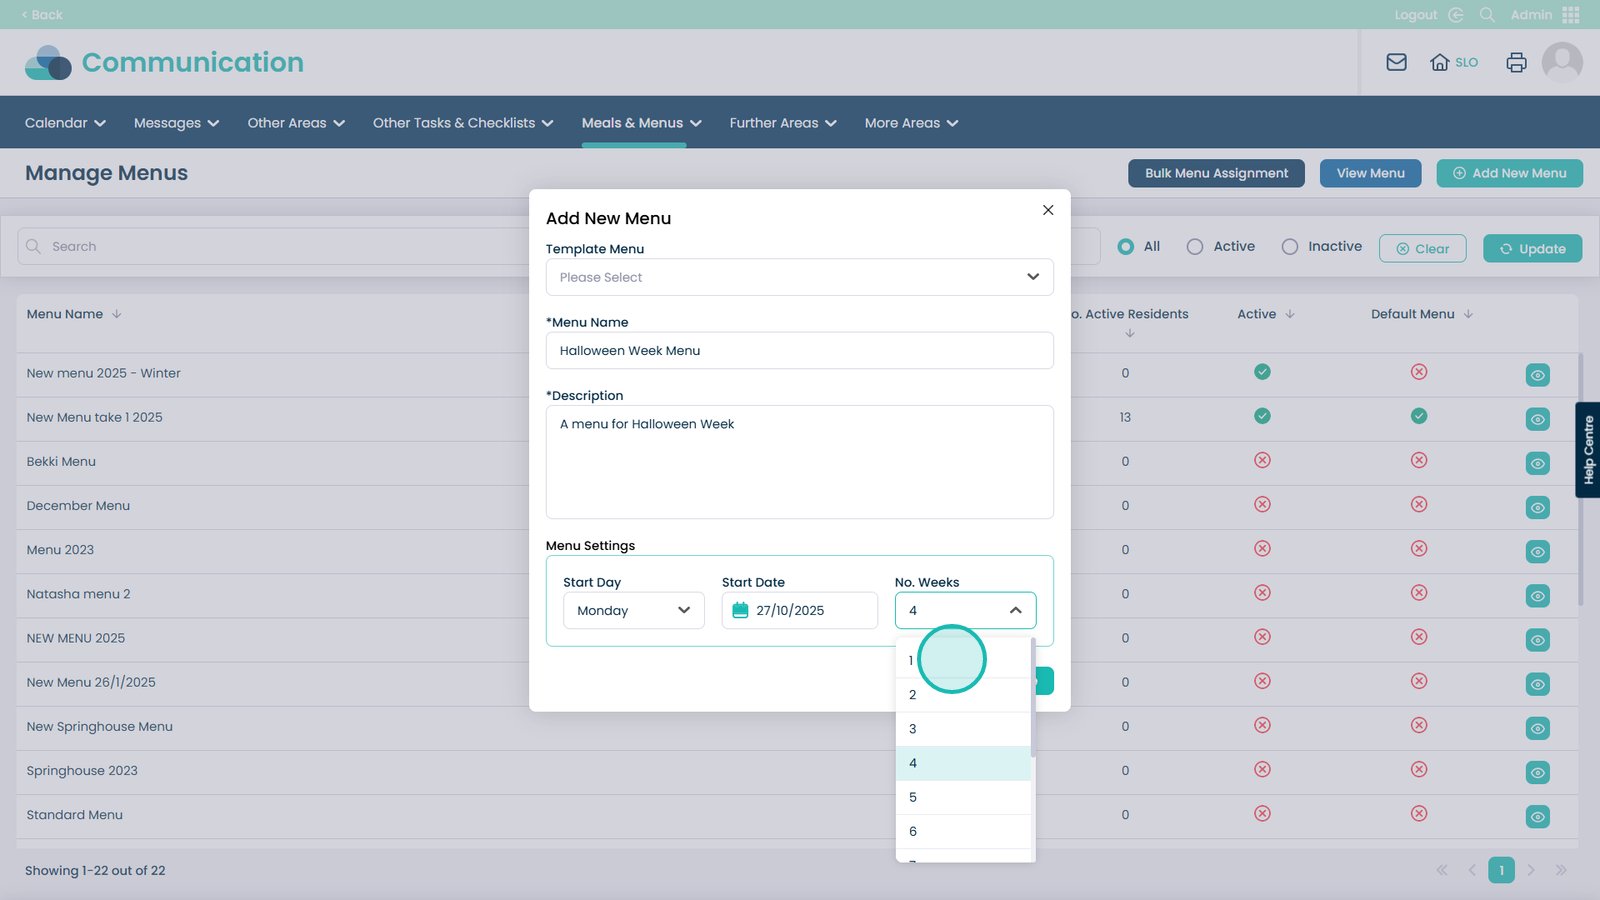Select 5 from the No. Weeks list
Image resolution: width=1600 pixels, height=900 pixels.
963,797
